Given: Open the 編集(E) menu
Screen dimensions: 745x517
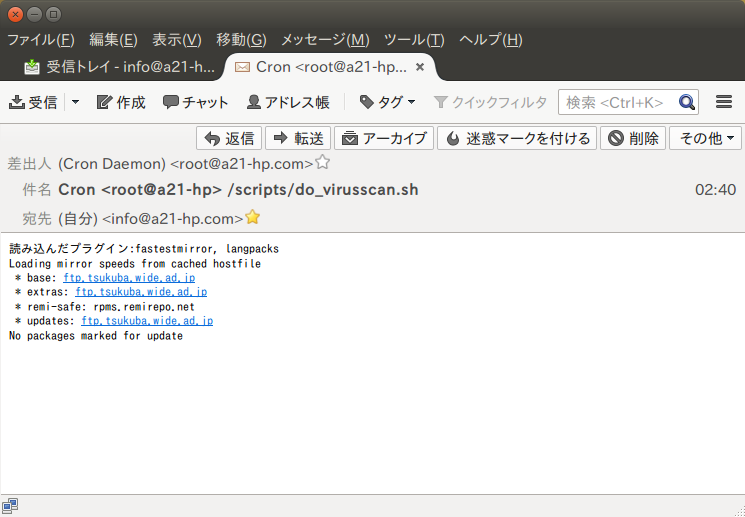Looking at the screenshot, I should (114, 40).
